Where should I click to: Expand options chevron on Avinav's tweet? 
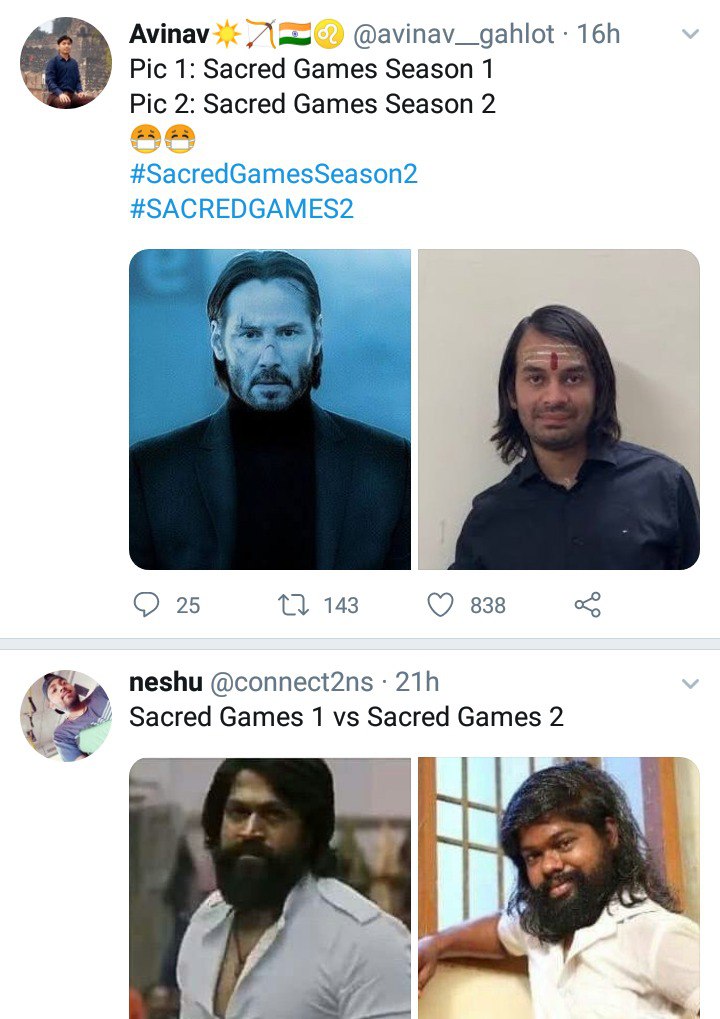point(690,34)
